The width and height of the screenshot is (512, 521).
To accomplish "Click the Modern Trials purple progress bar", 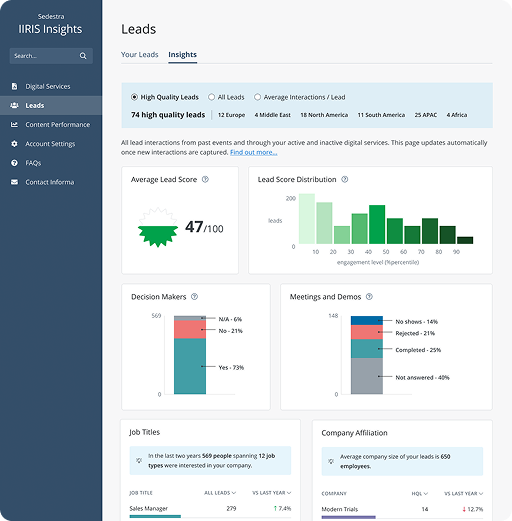I will tap(348, 517).
